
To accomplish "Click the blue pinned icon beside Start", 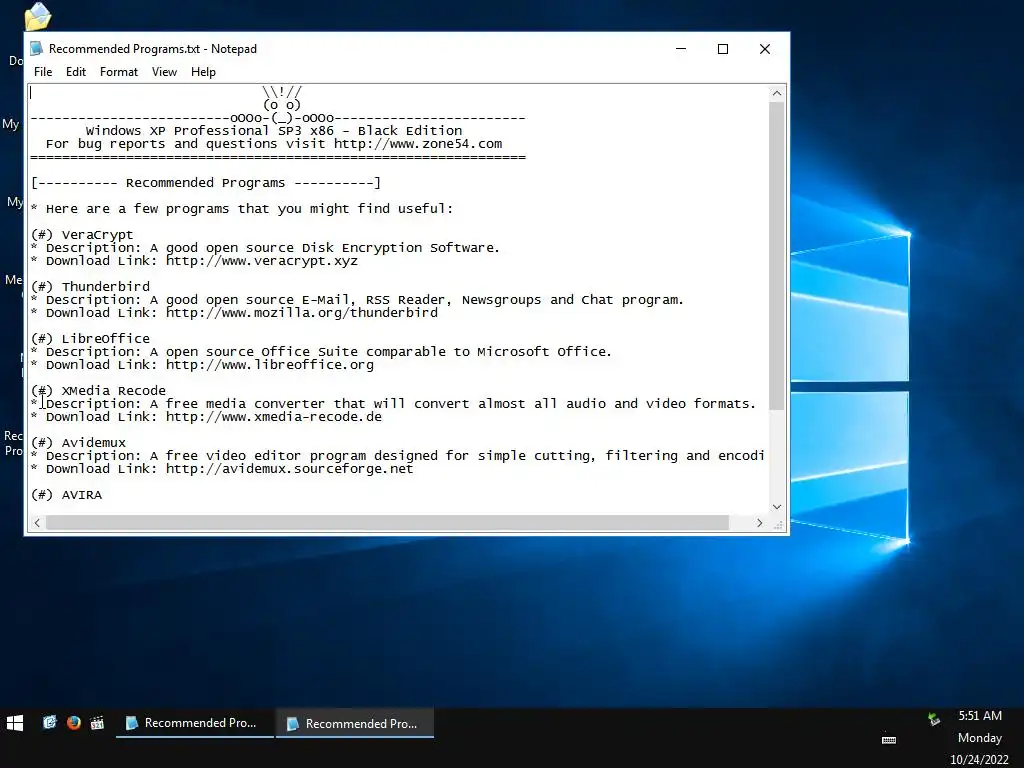I will 50,722.
